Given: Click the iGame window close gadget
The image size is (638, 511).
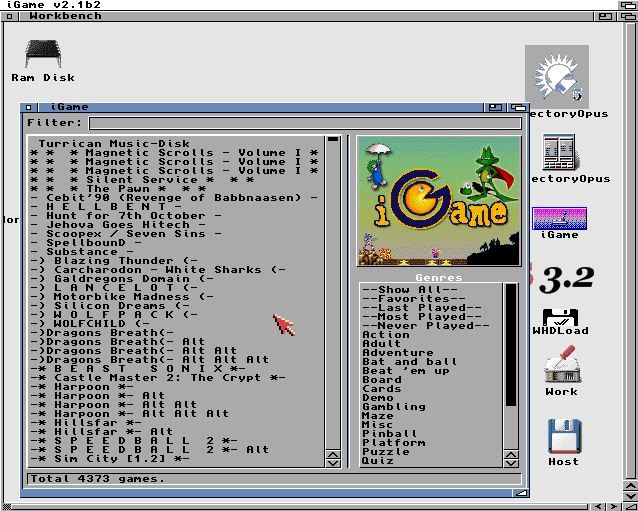Looking at the screenshot, I should (28, 107).
